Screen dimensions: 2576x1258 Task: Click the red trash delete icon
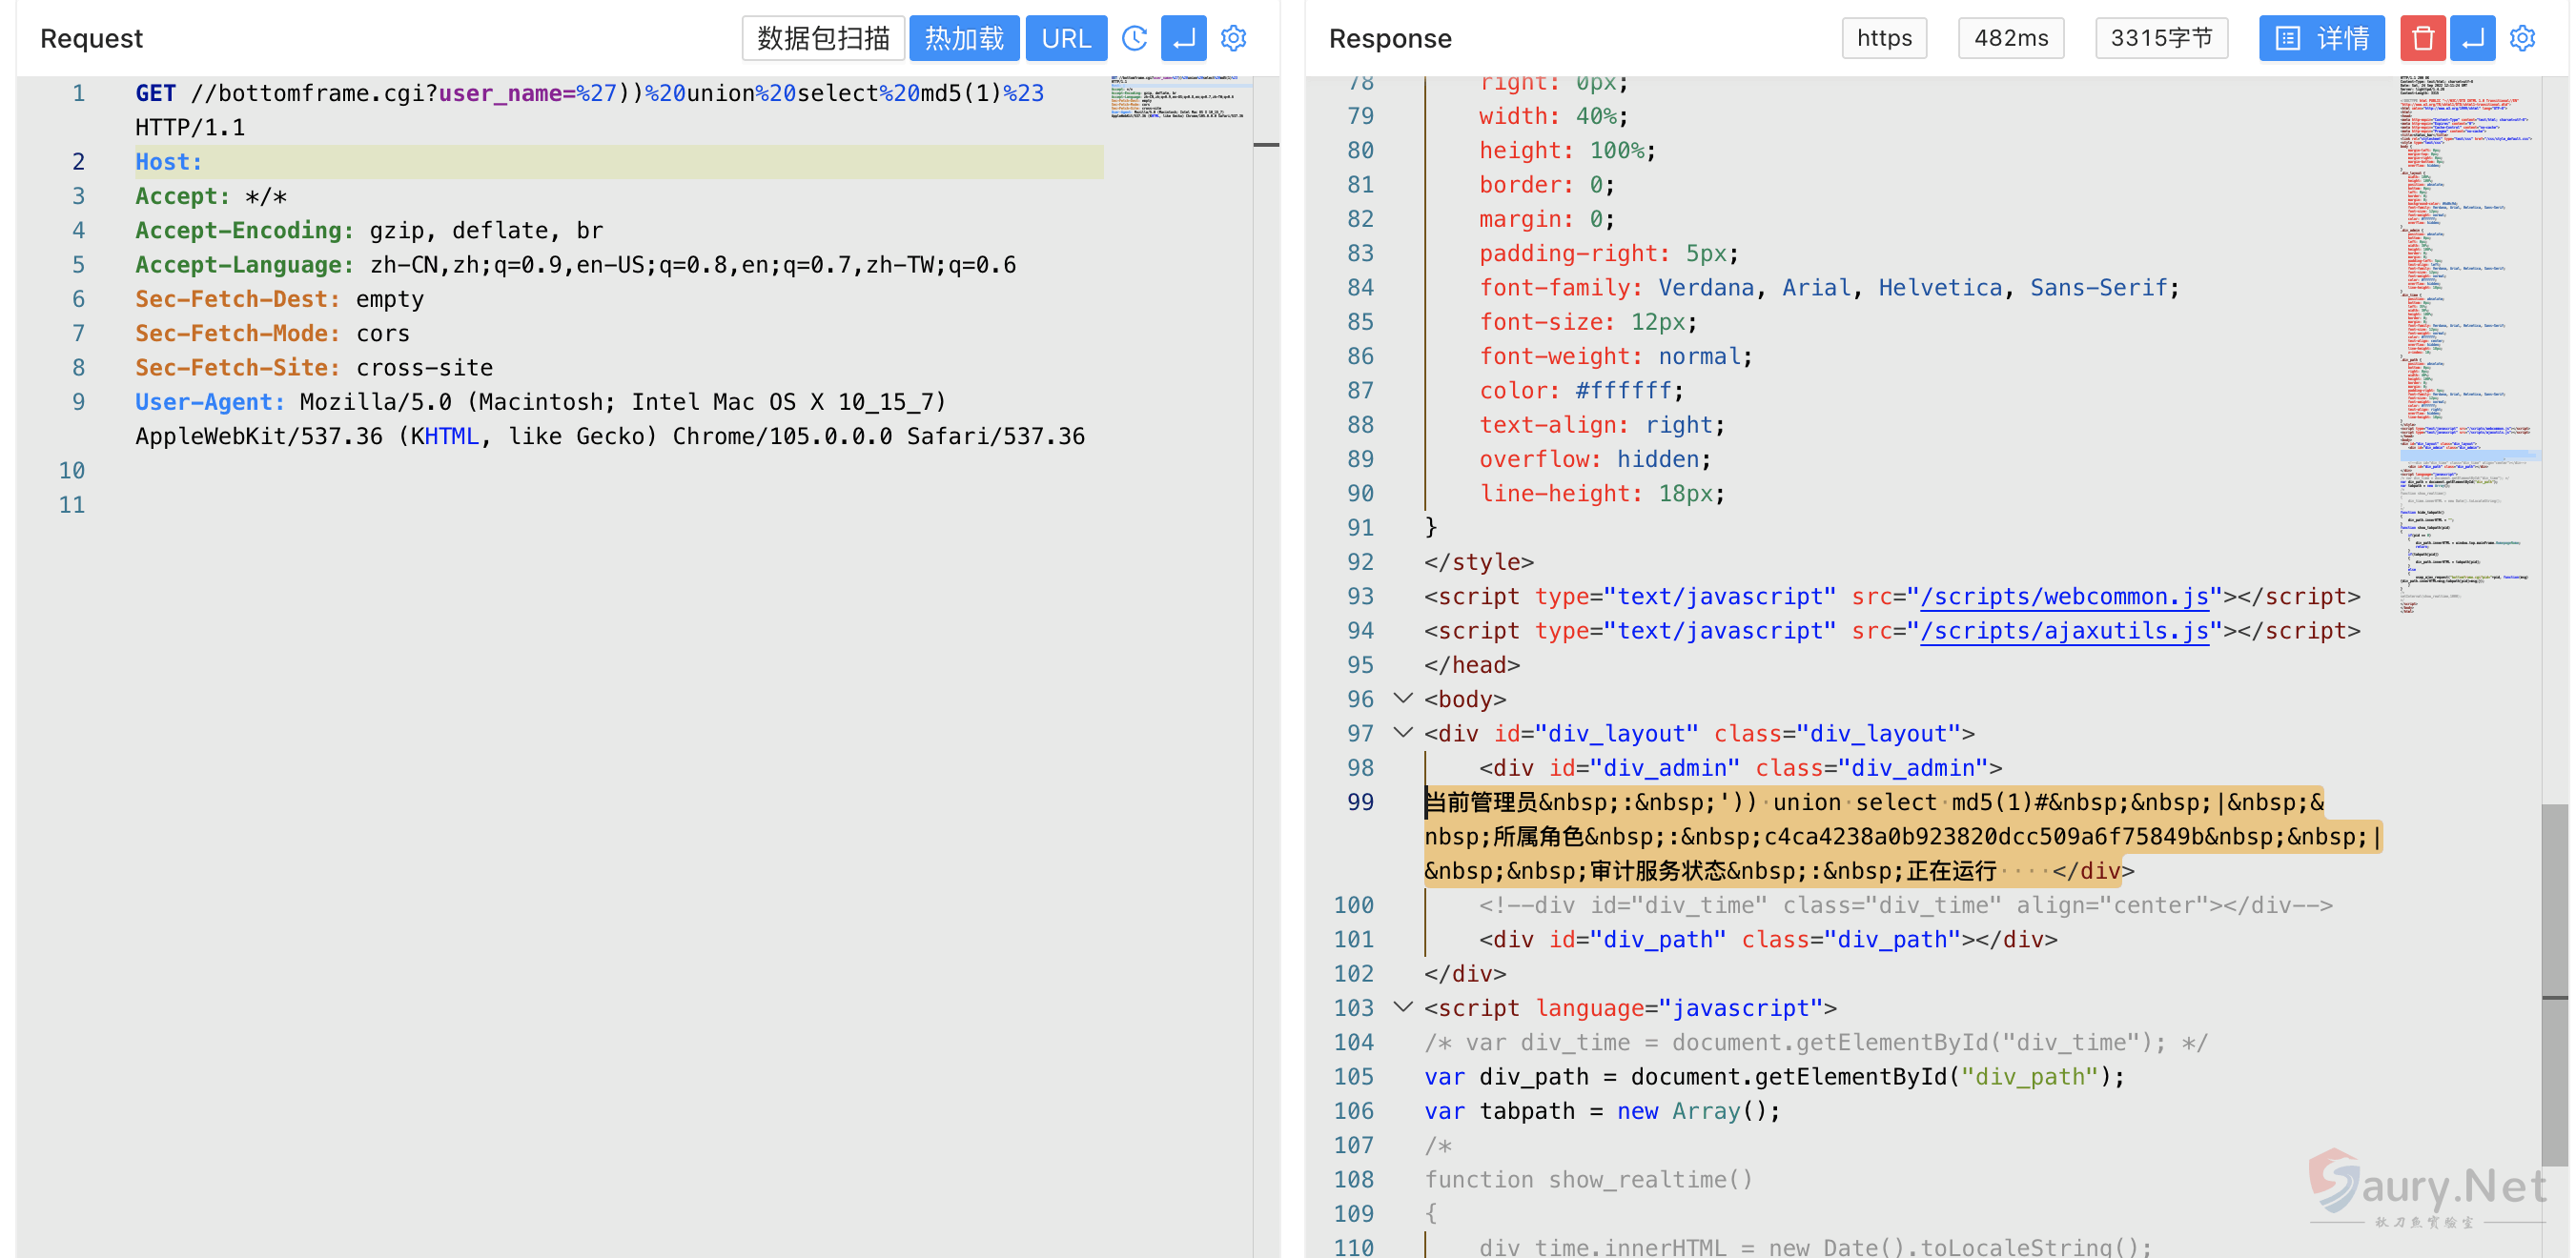tap(2422, 38)
